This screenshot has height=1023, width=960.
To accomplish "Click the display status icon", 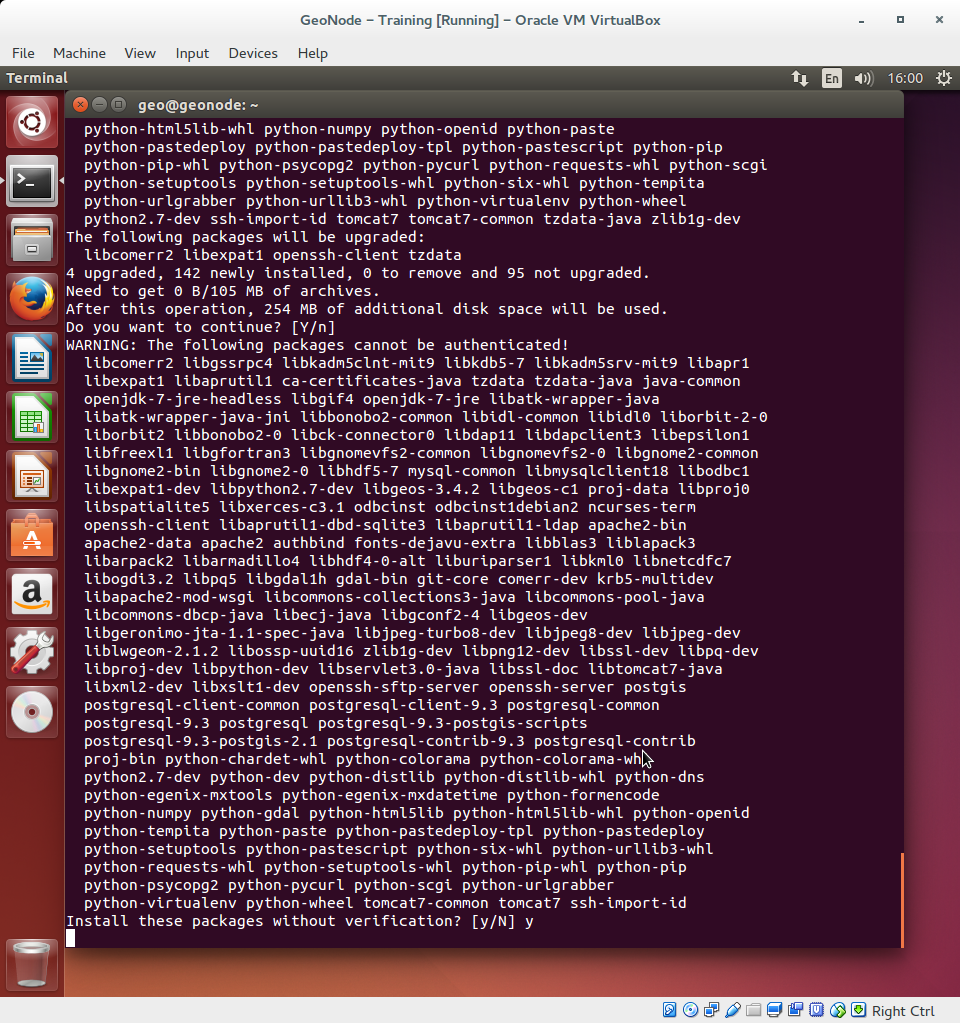I will coord(775,1010).
